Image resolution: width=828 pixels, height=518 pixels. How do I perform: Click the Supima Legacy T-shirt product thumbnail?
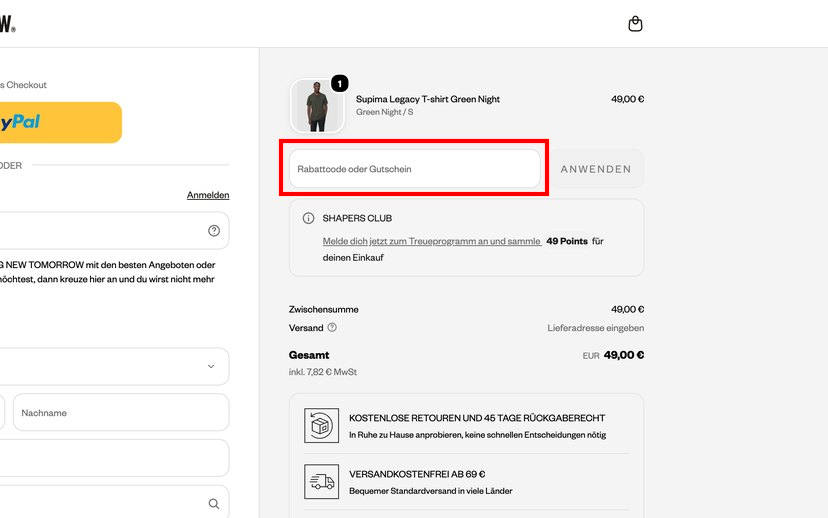pos(317,106)
